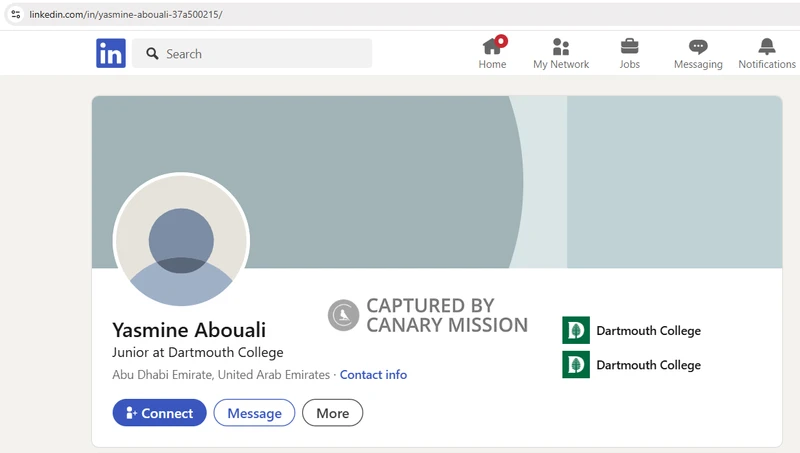
Task: Click the Message button
Action: pos(254,413)
